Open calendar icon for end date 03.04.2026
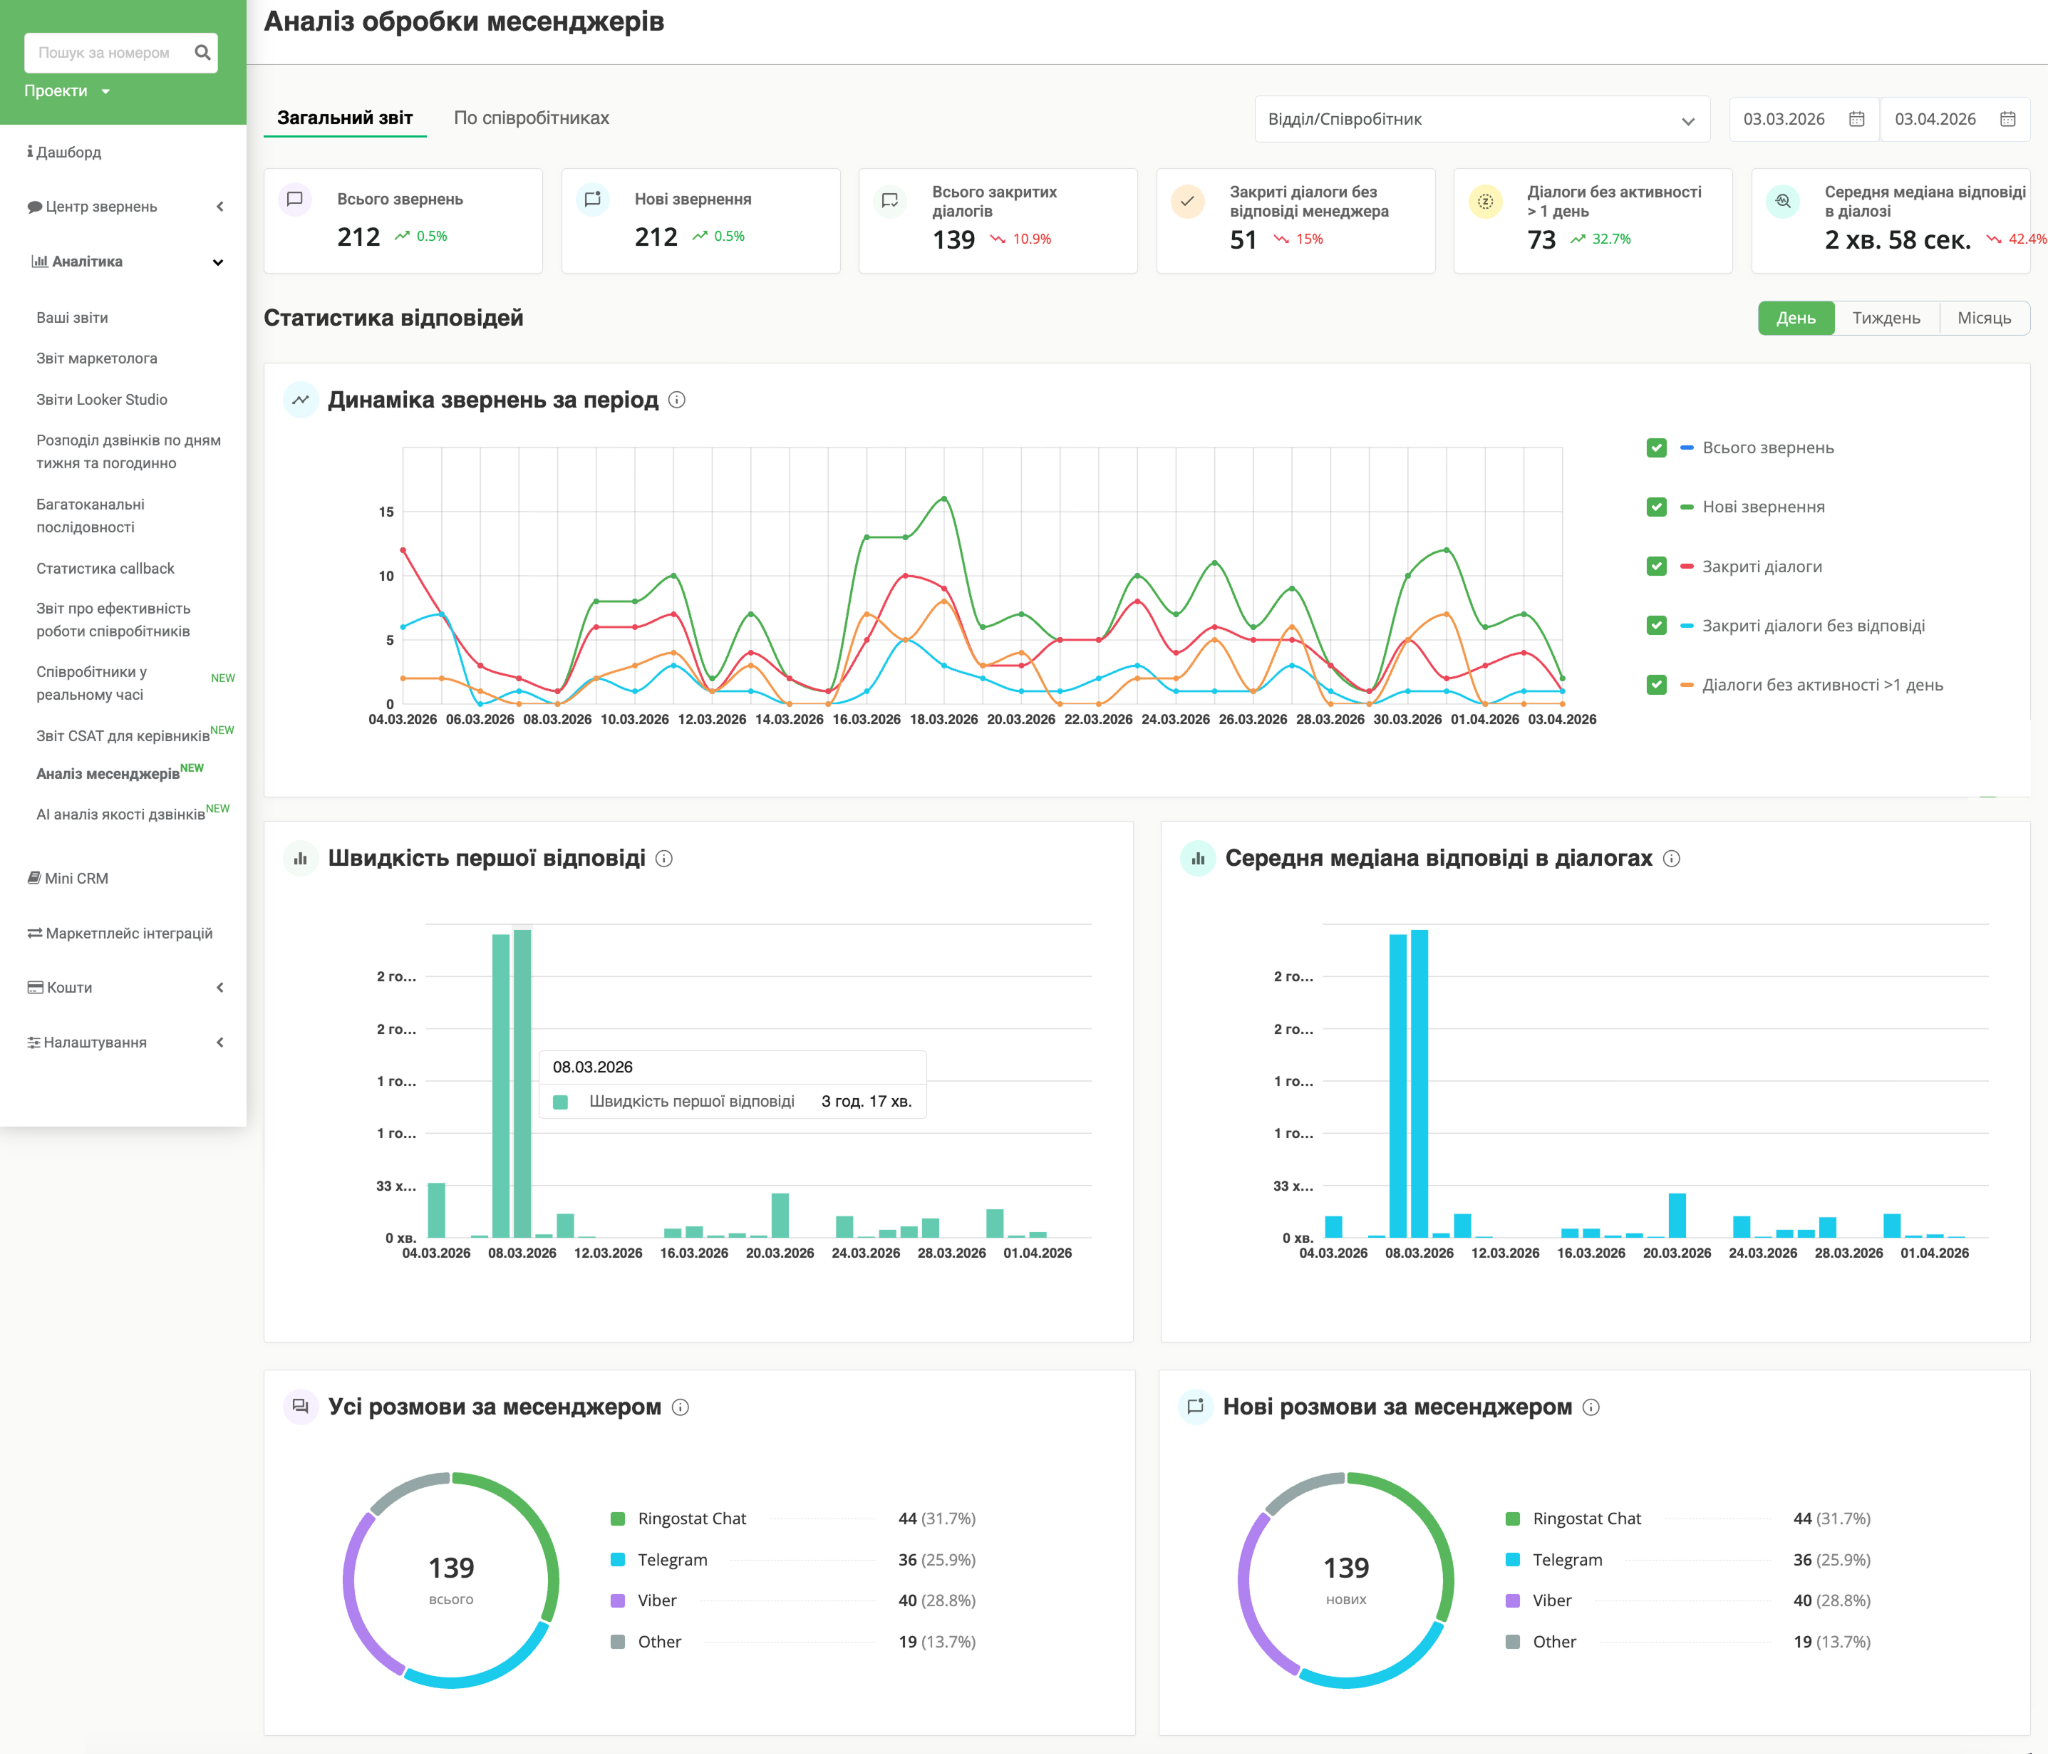The width and height of the screenshot is (2048, 1754). 2007,119
